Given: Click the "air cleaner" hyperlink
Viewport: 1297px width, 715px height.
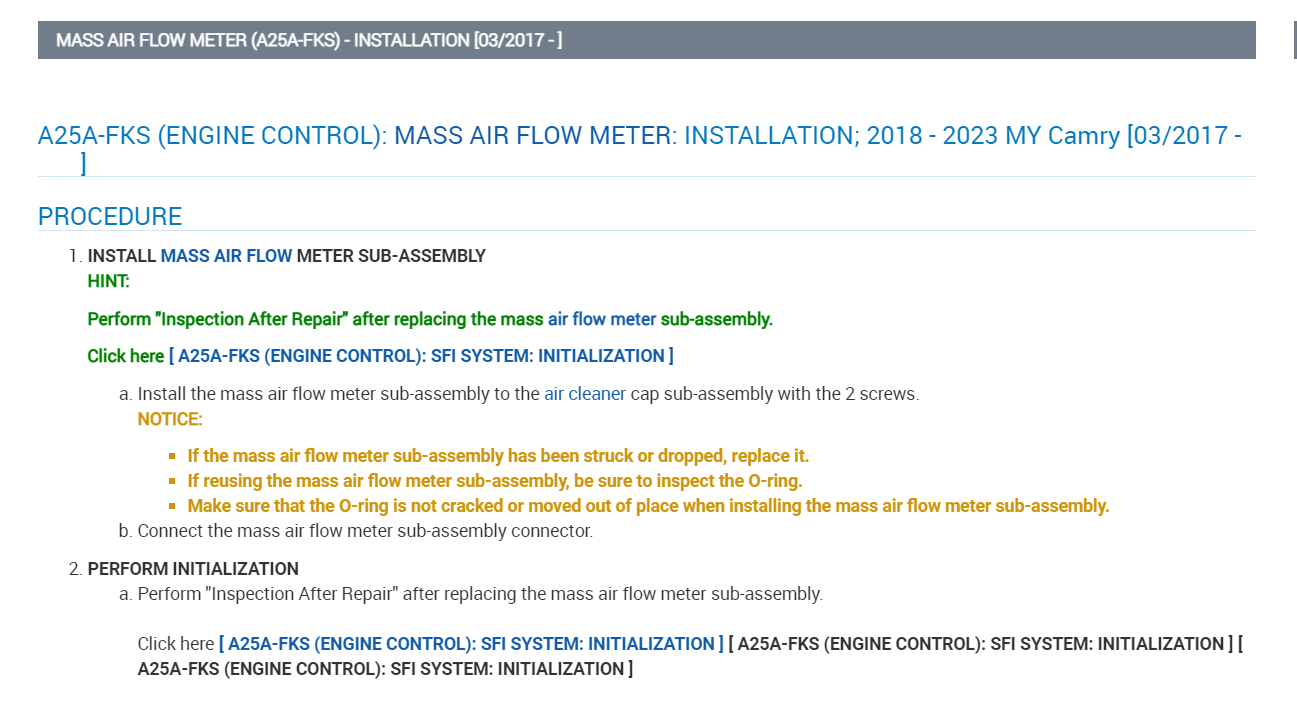Looking at the screenshot, I should pyautogui.click(x=585, y=394).
